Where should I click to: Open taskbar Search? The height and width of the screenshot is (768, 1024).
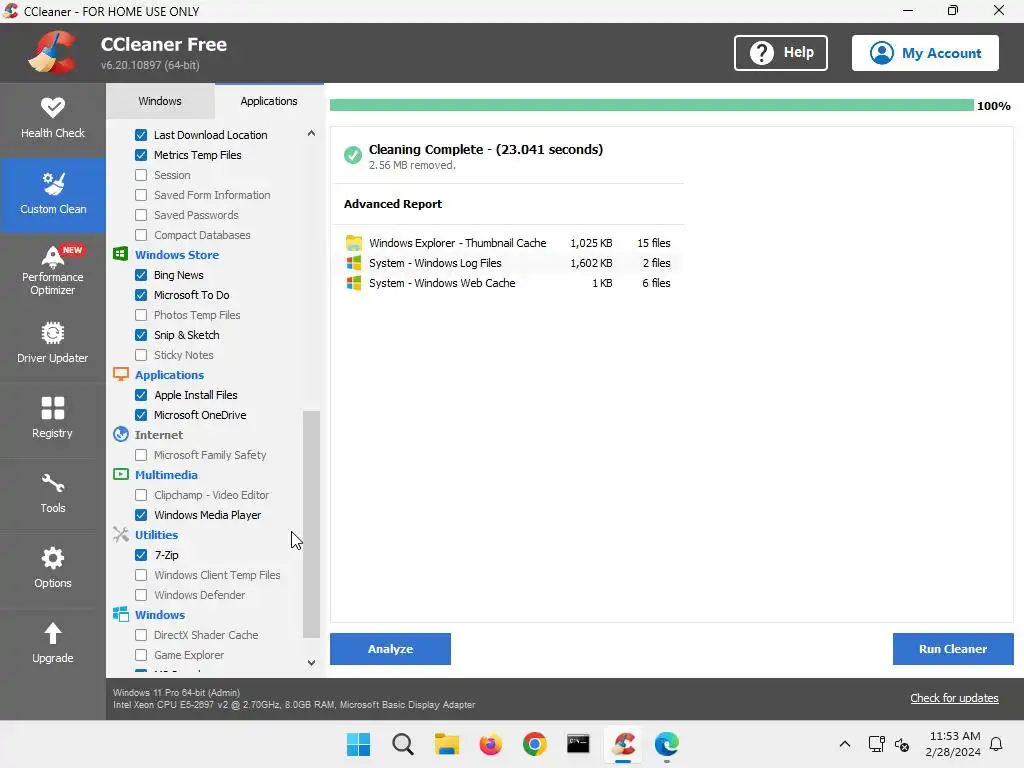(x=402, y=744)
